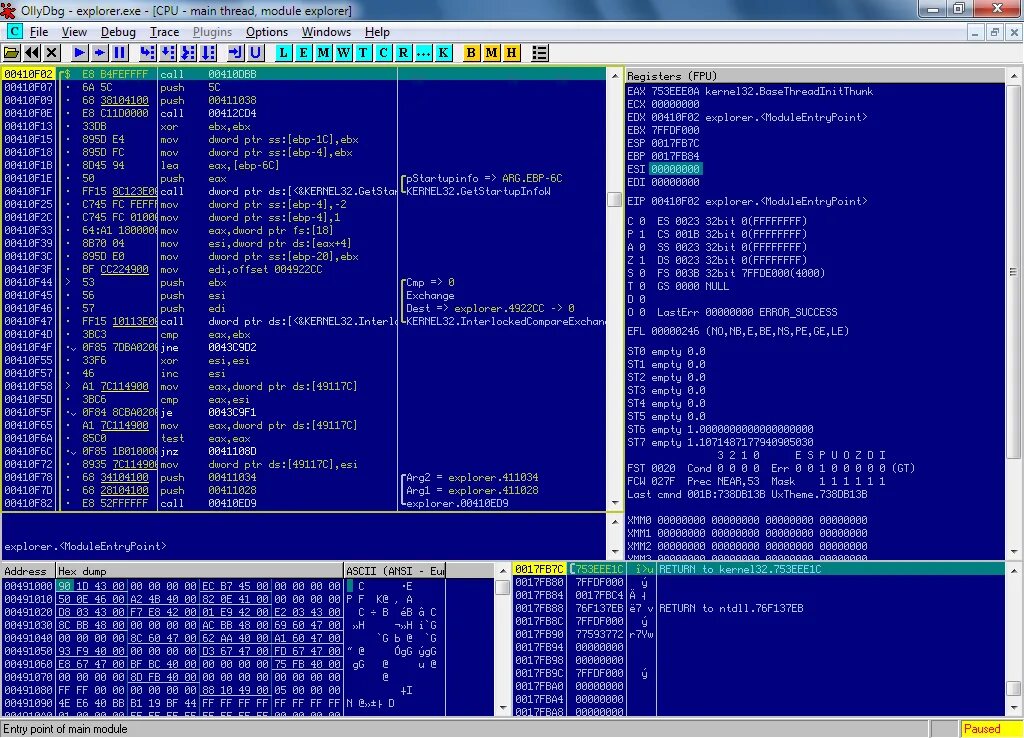1024x738 pixels.
Task: Click the CPU window system icon left of File
Action: coord(14,31)
